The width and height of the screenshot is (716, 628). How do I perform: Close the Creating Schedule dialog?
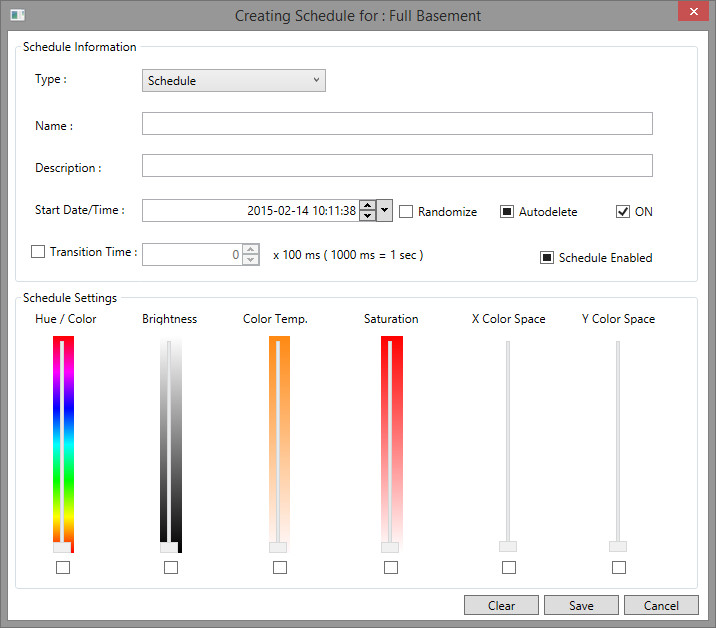tap(693, 11)
